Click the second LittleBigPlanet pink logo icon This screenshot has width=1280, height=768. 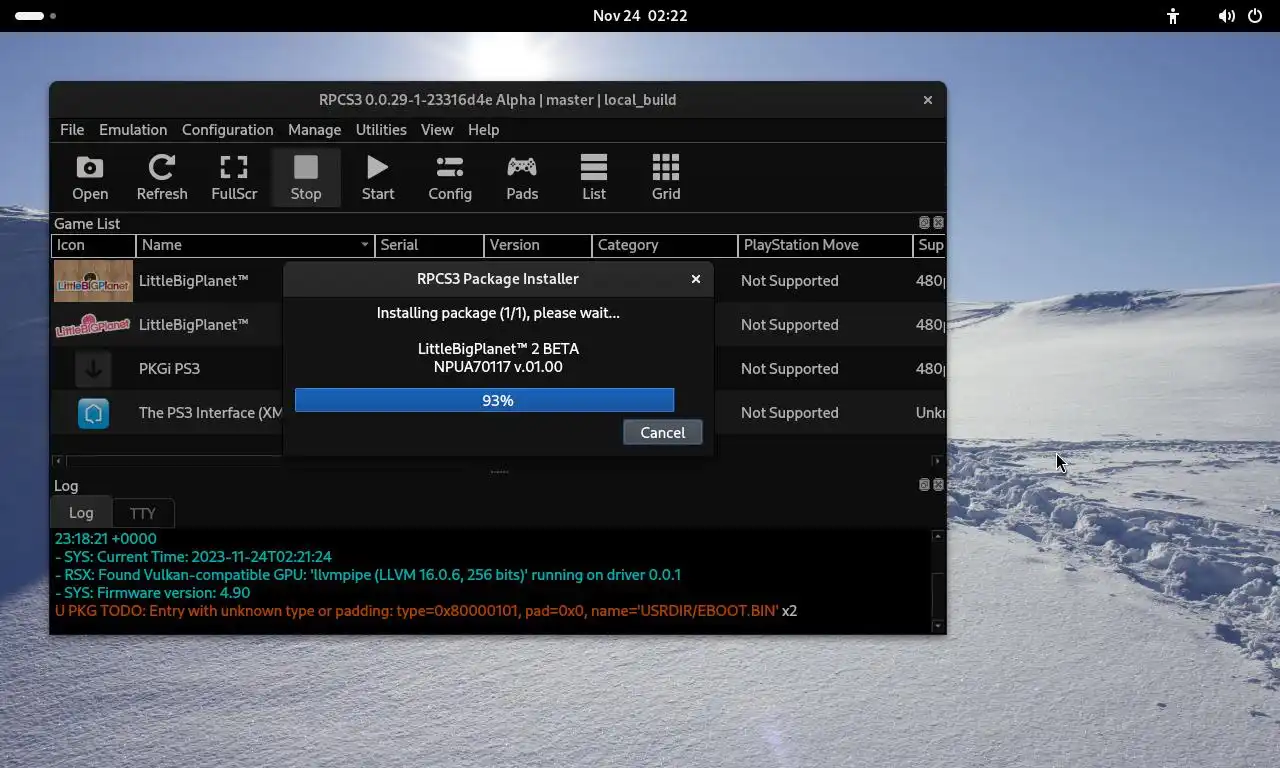pyautogui.click(x=93, y=325)
